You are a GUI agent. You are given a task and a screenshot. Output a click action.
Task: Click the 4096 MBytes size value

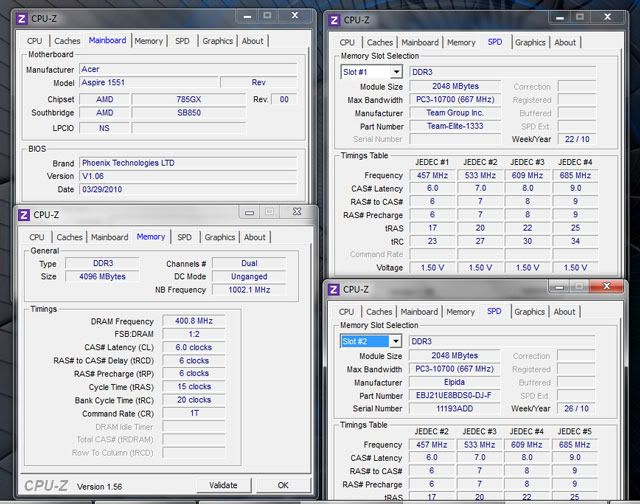[102, 277]
